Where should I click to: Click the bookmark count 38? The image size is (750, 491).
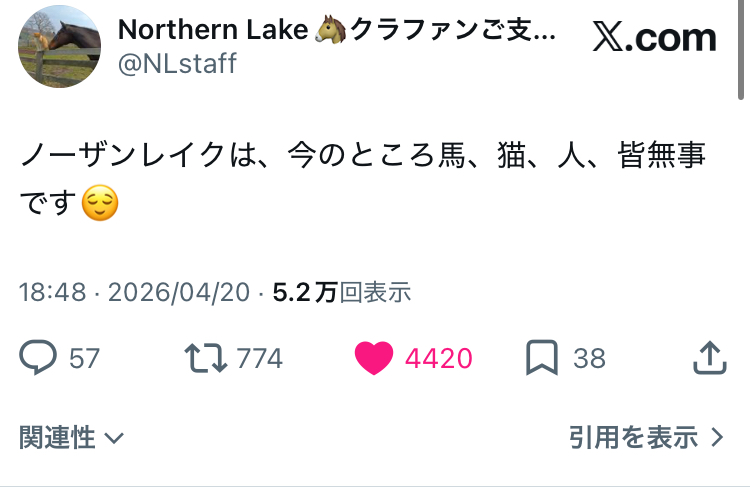tap(589, 358)
